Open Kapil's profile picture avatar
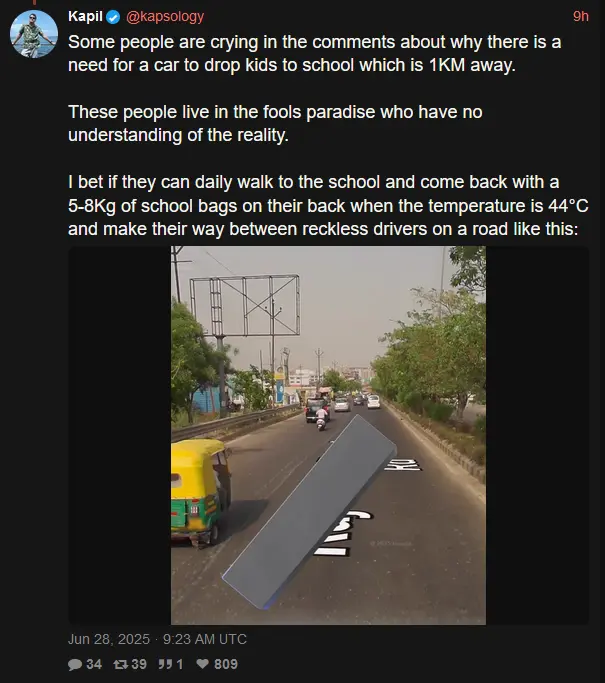This screenshot has width=605, height=683. (x=34, y=34)
